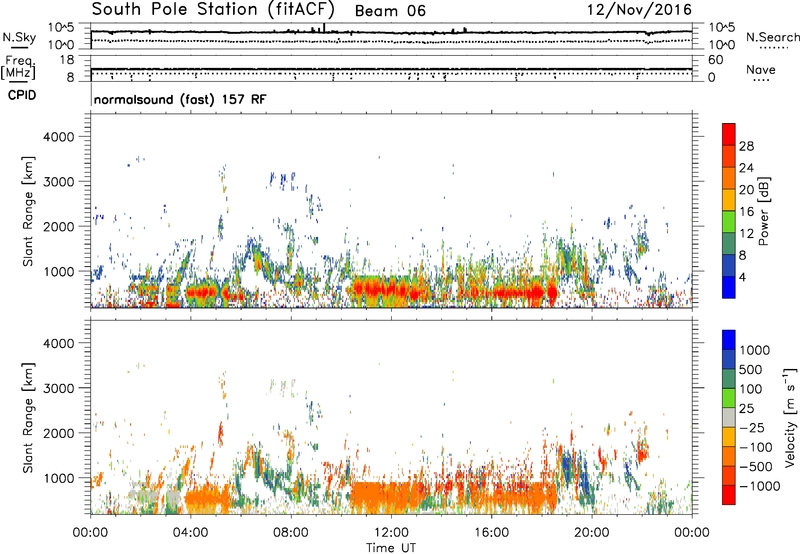
Task: Select the Freq. [MHz] axis label
Action: (18, 68)
